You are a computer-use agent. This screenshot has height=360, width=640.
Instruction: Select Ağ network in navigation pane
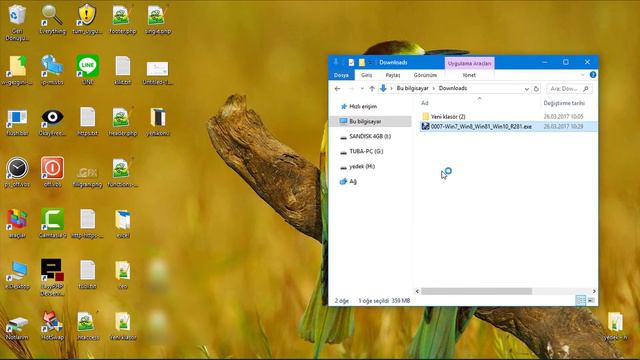pos(353,181)
